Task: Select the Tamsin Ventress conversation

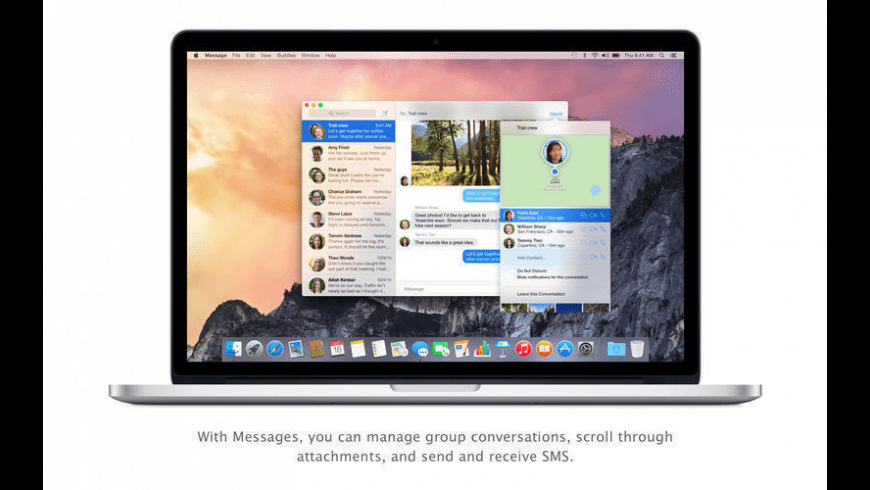Action: 348,242
